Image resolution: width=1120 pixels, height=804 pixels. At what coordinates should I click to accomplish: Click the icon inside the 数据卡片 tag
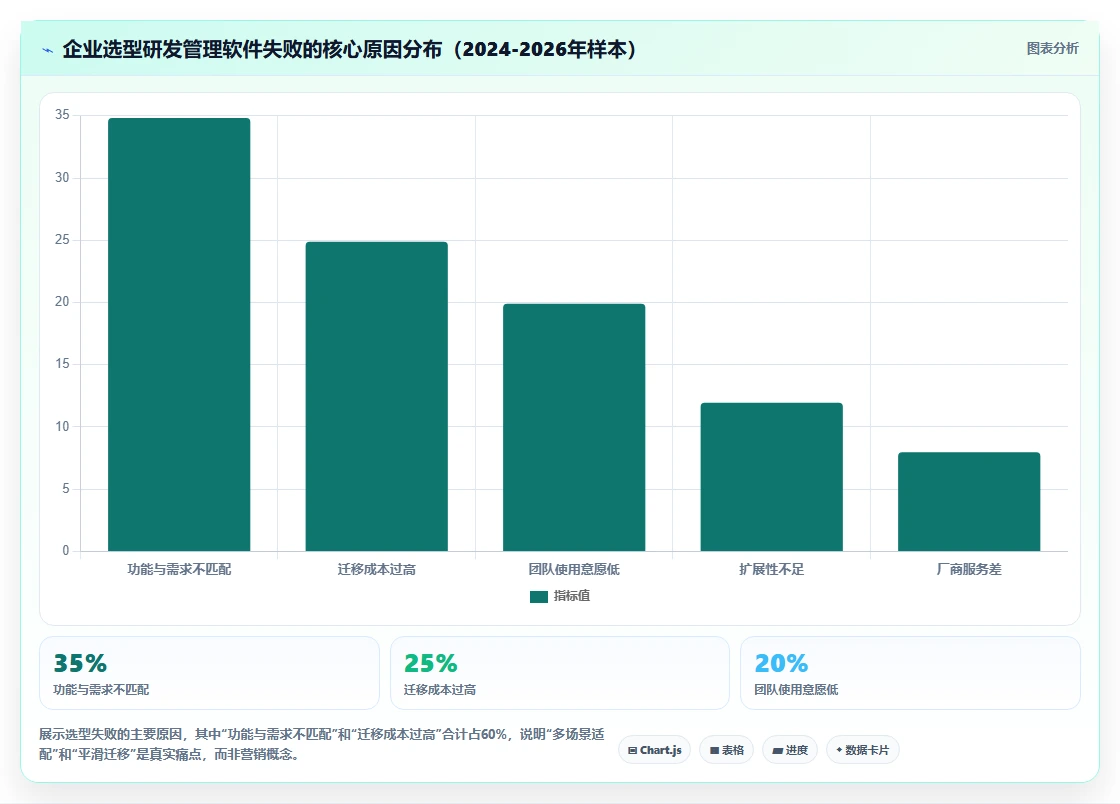pos(839,750)
